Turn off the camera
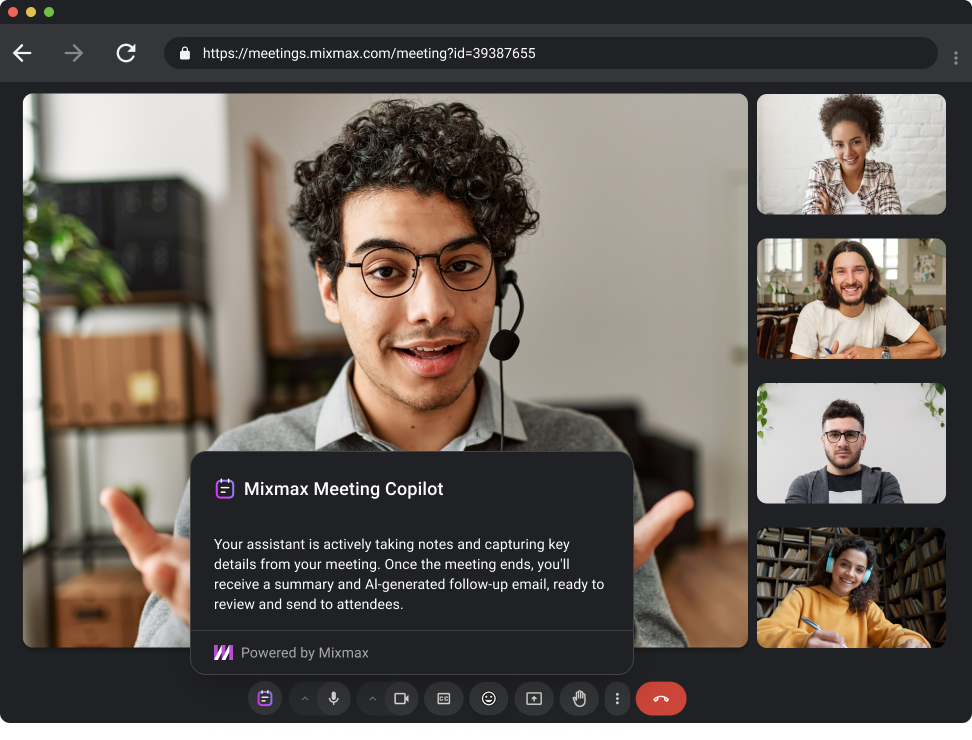This screenshot has height=740, width=972. click(x=401, y=698)
